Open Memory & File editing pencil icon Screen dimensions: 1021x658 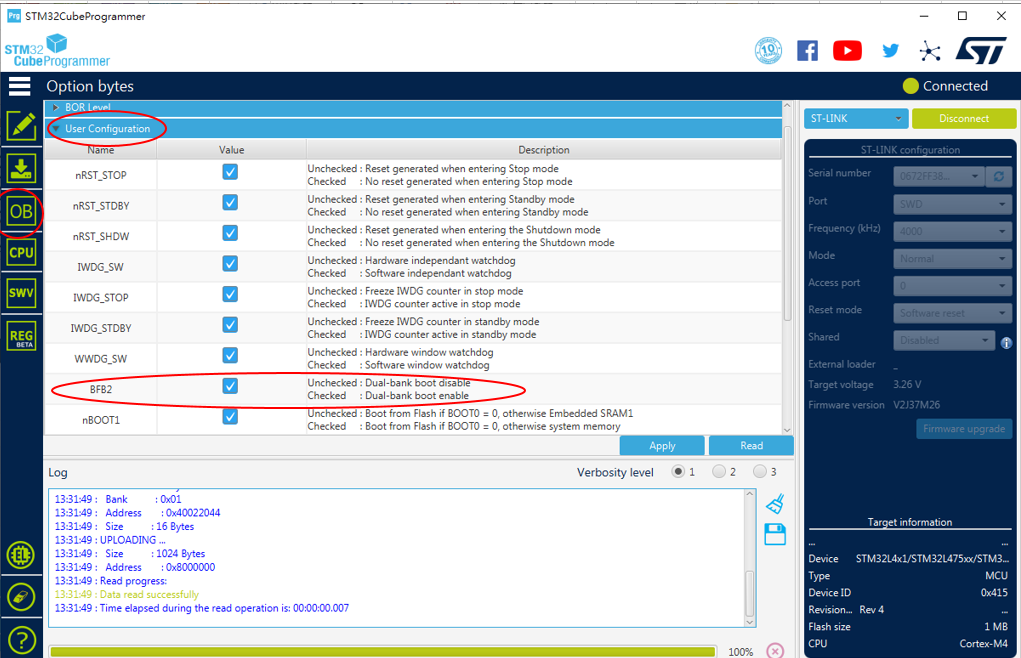tap(21, 126)
